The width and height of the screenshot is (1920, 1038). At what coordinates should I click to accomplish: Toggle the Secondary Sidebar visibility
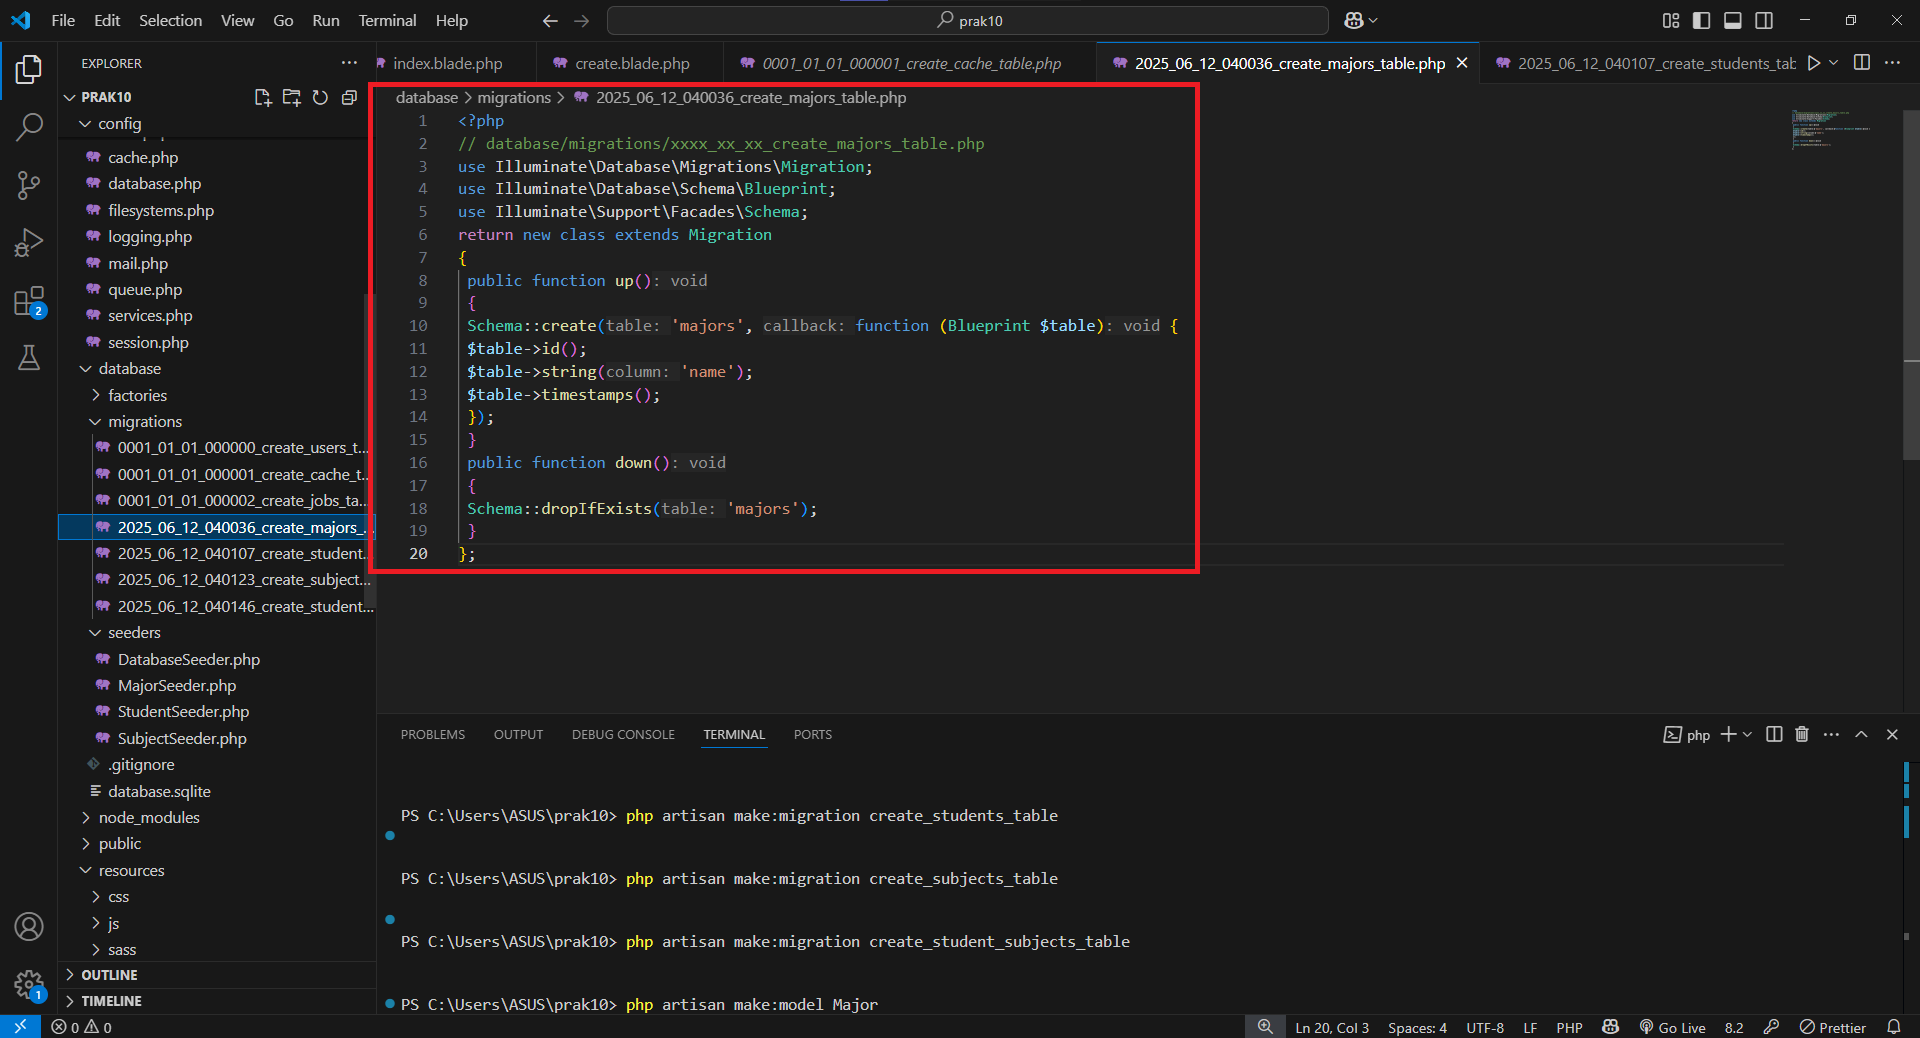pyautogui.click(x=1765, y=20)
